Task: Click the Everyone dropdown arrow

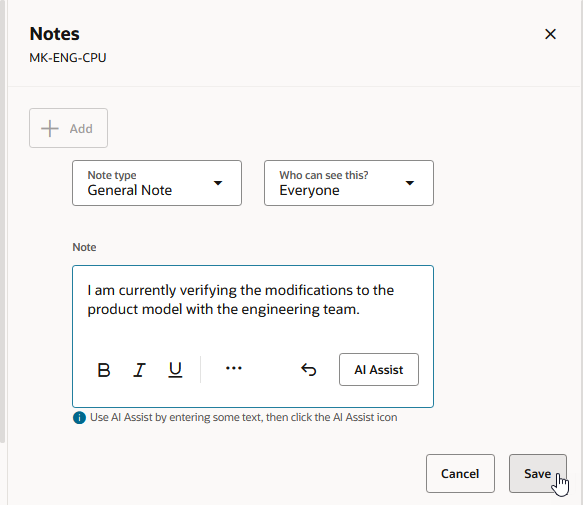Action: click(410, 183)
